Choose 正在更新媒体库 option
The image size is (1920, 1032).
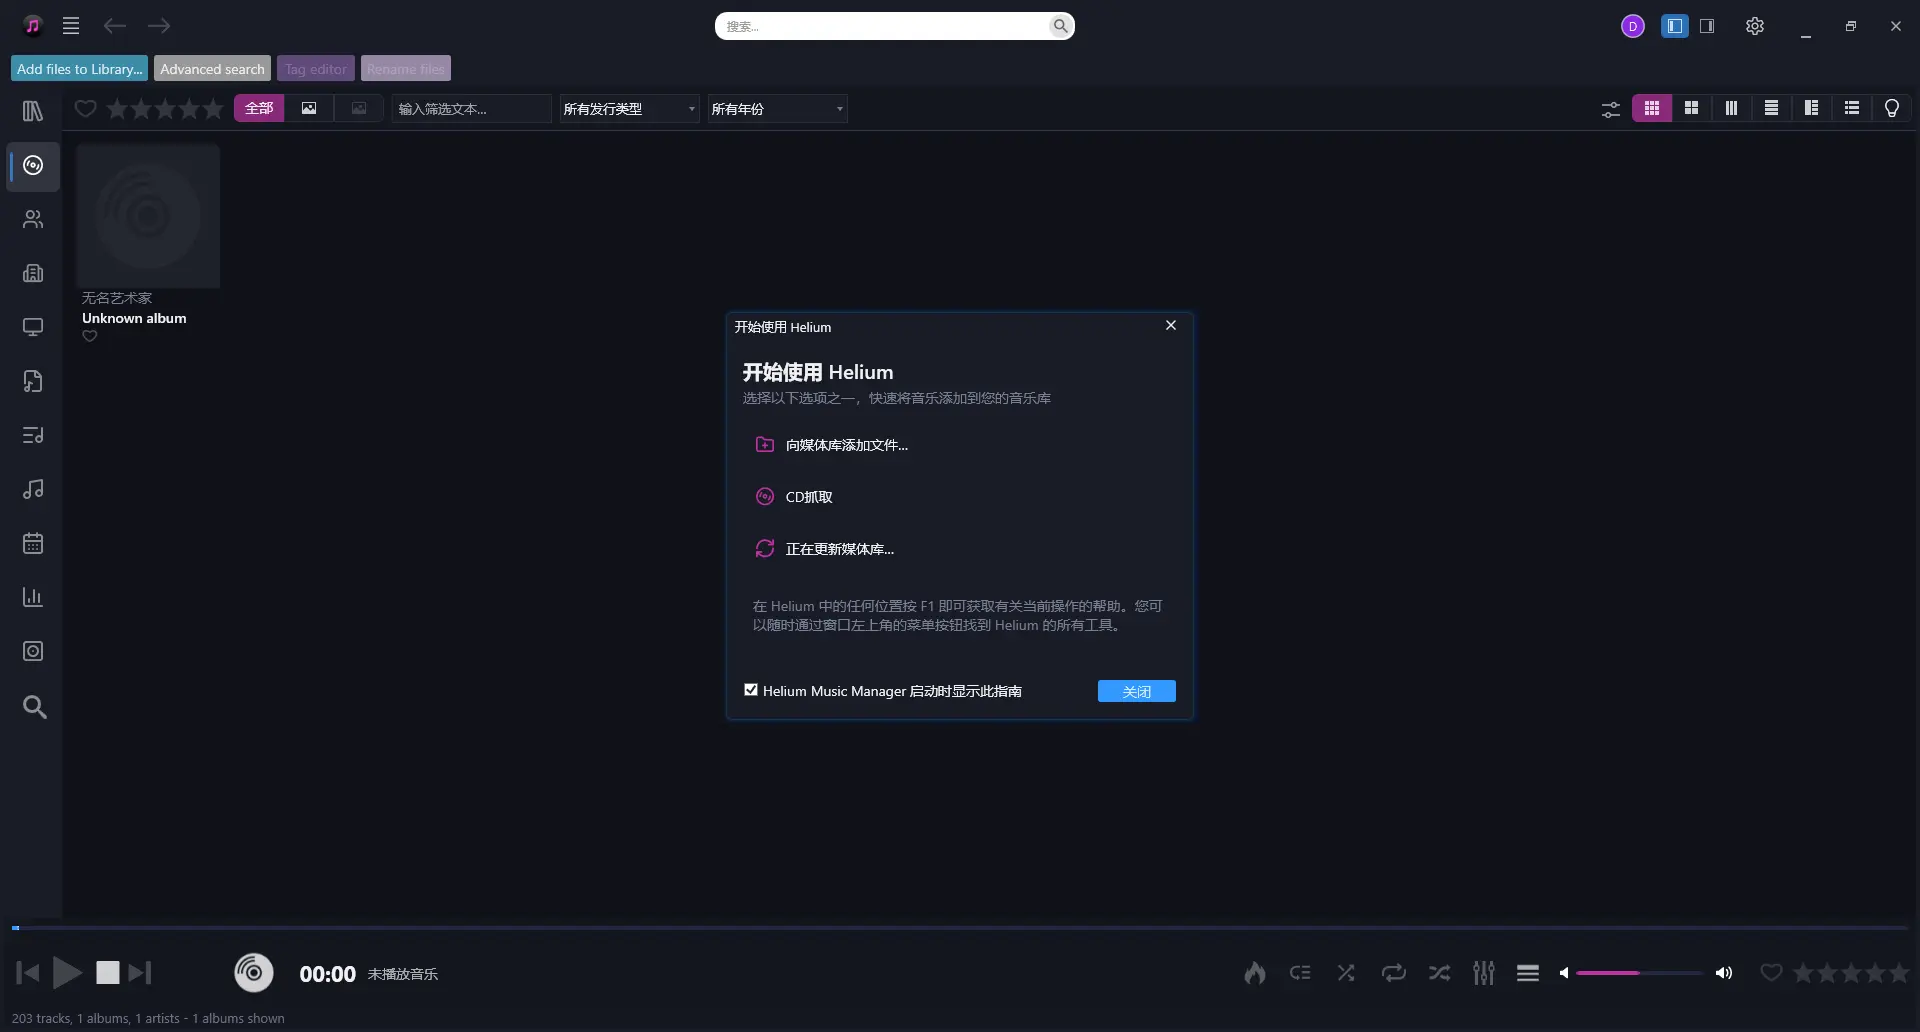coord(825,549)
